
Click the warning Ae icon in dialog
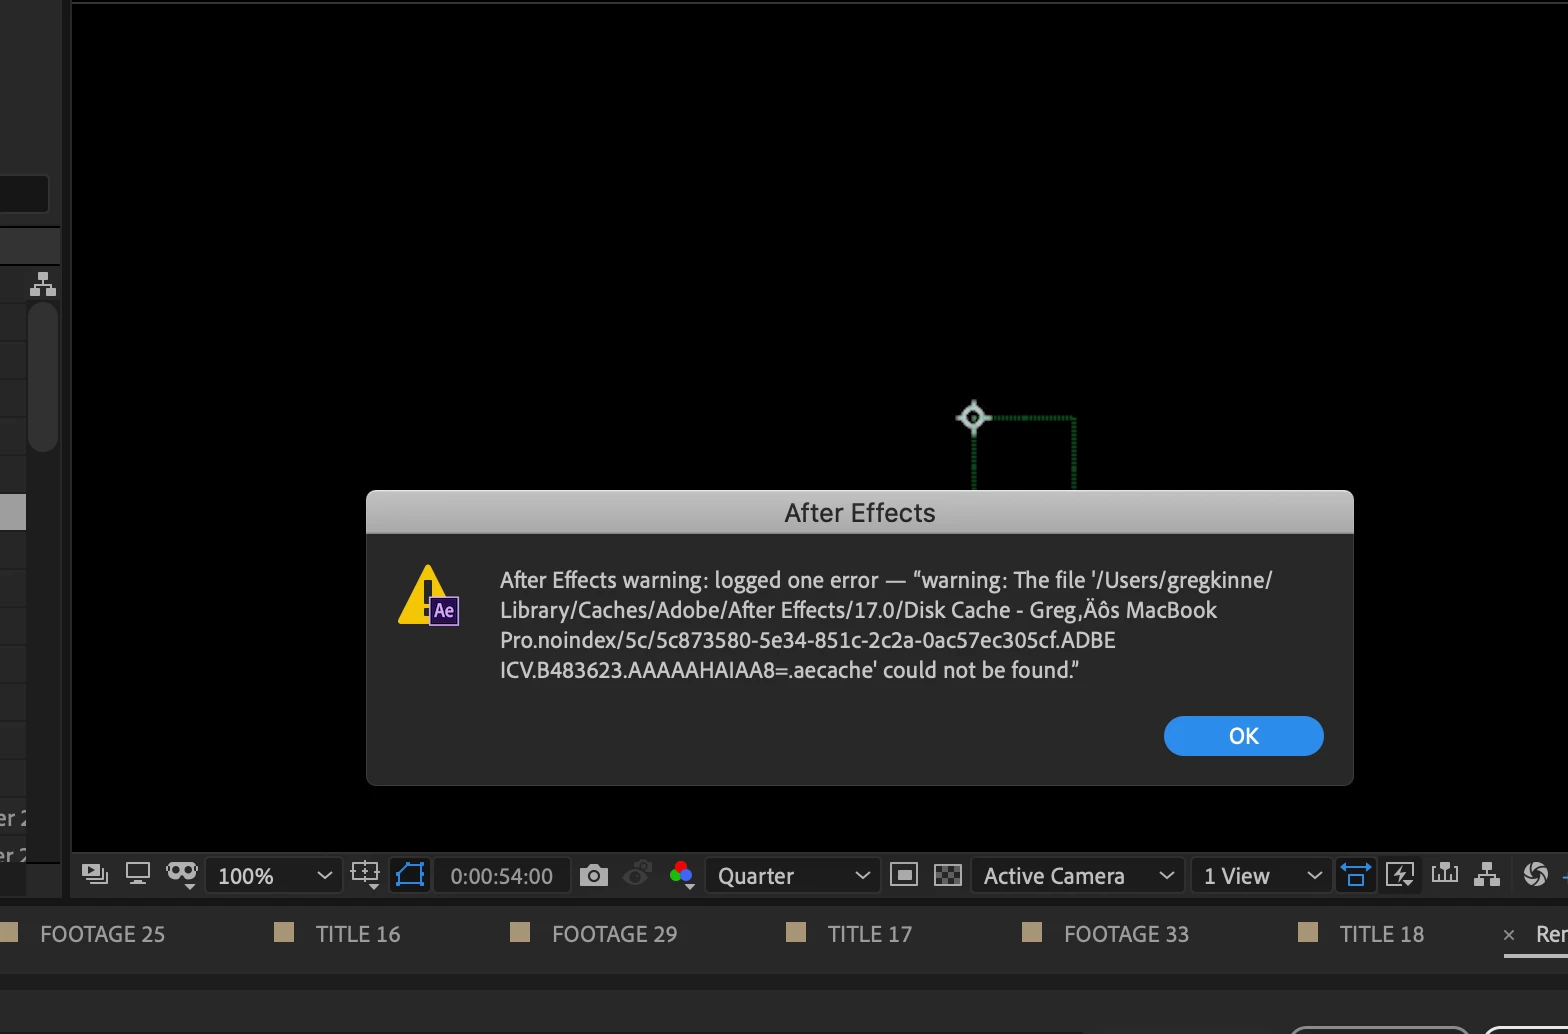[429, 596]
